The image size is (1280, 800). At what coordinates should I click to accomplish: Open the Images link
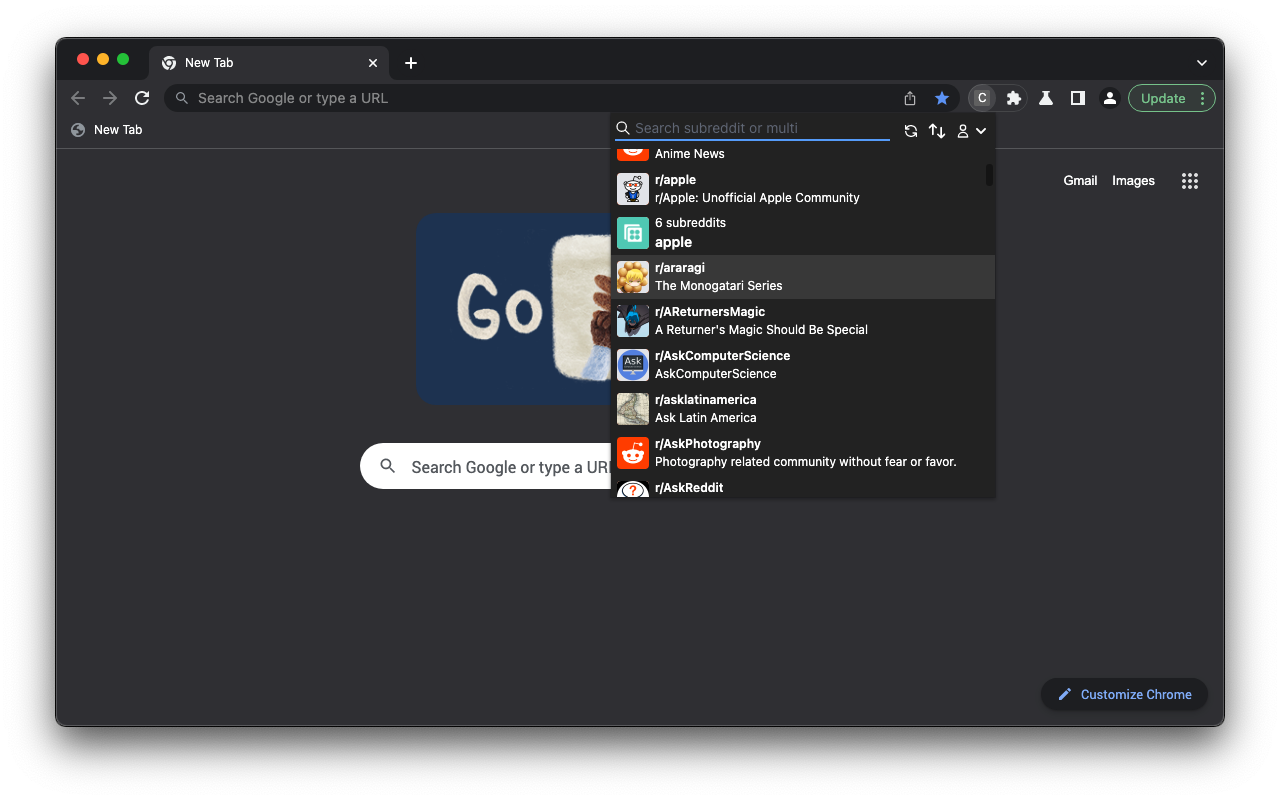[1133, 181]
